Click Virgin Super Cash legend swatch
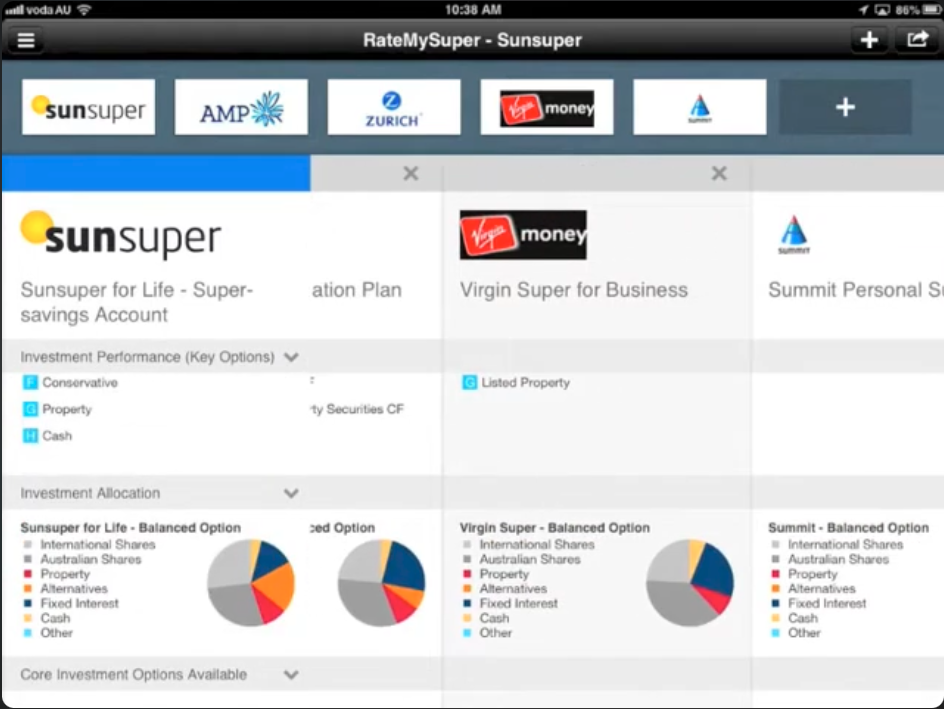This screenshot has height=709, width=944. coord(467,618)
